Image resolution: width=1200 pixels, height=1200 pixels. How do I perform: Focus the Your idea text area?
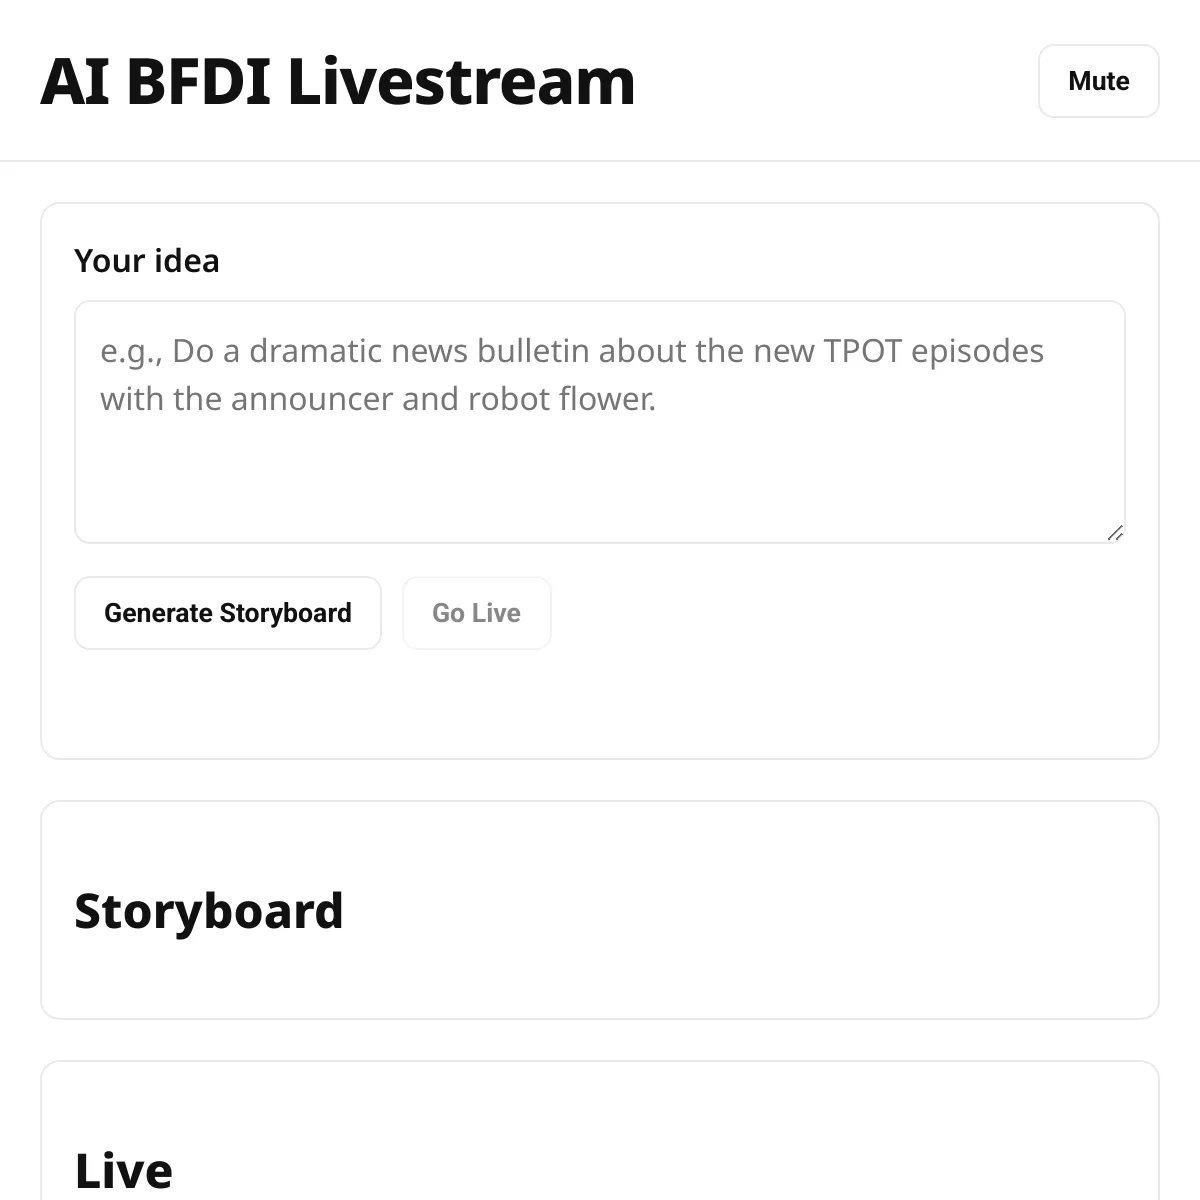pos(600,422)
